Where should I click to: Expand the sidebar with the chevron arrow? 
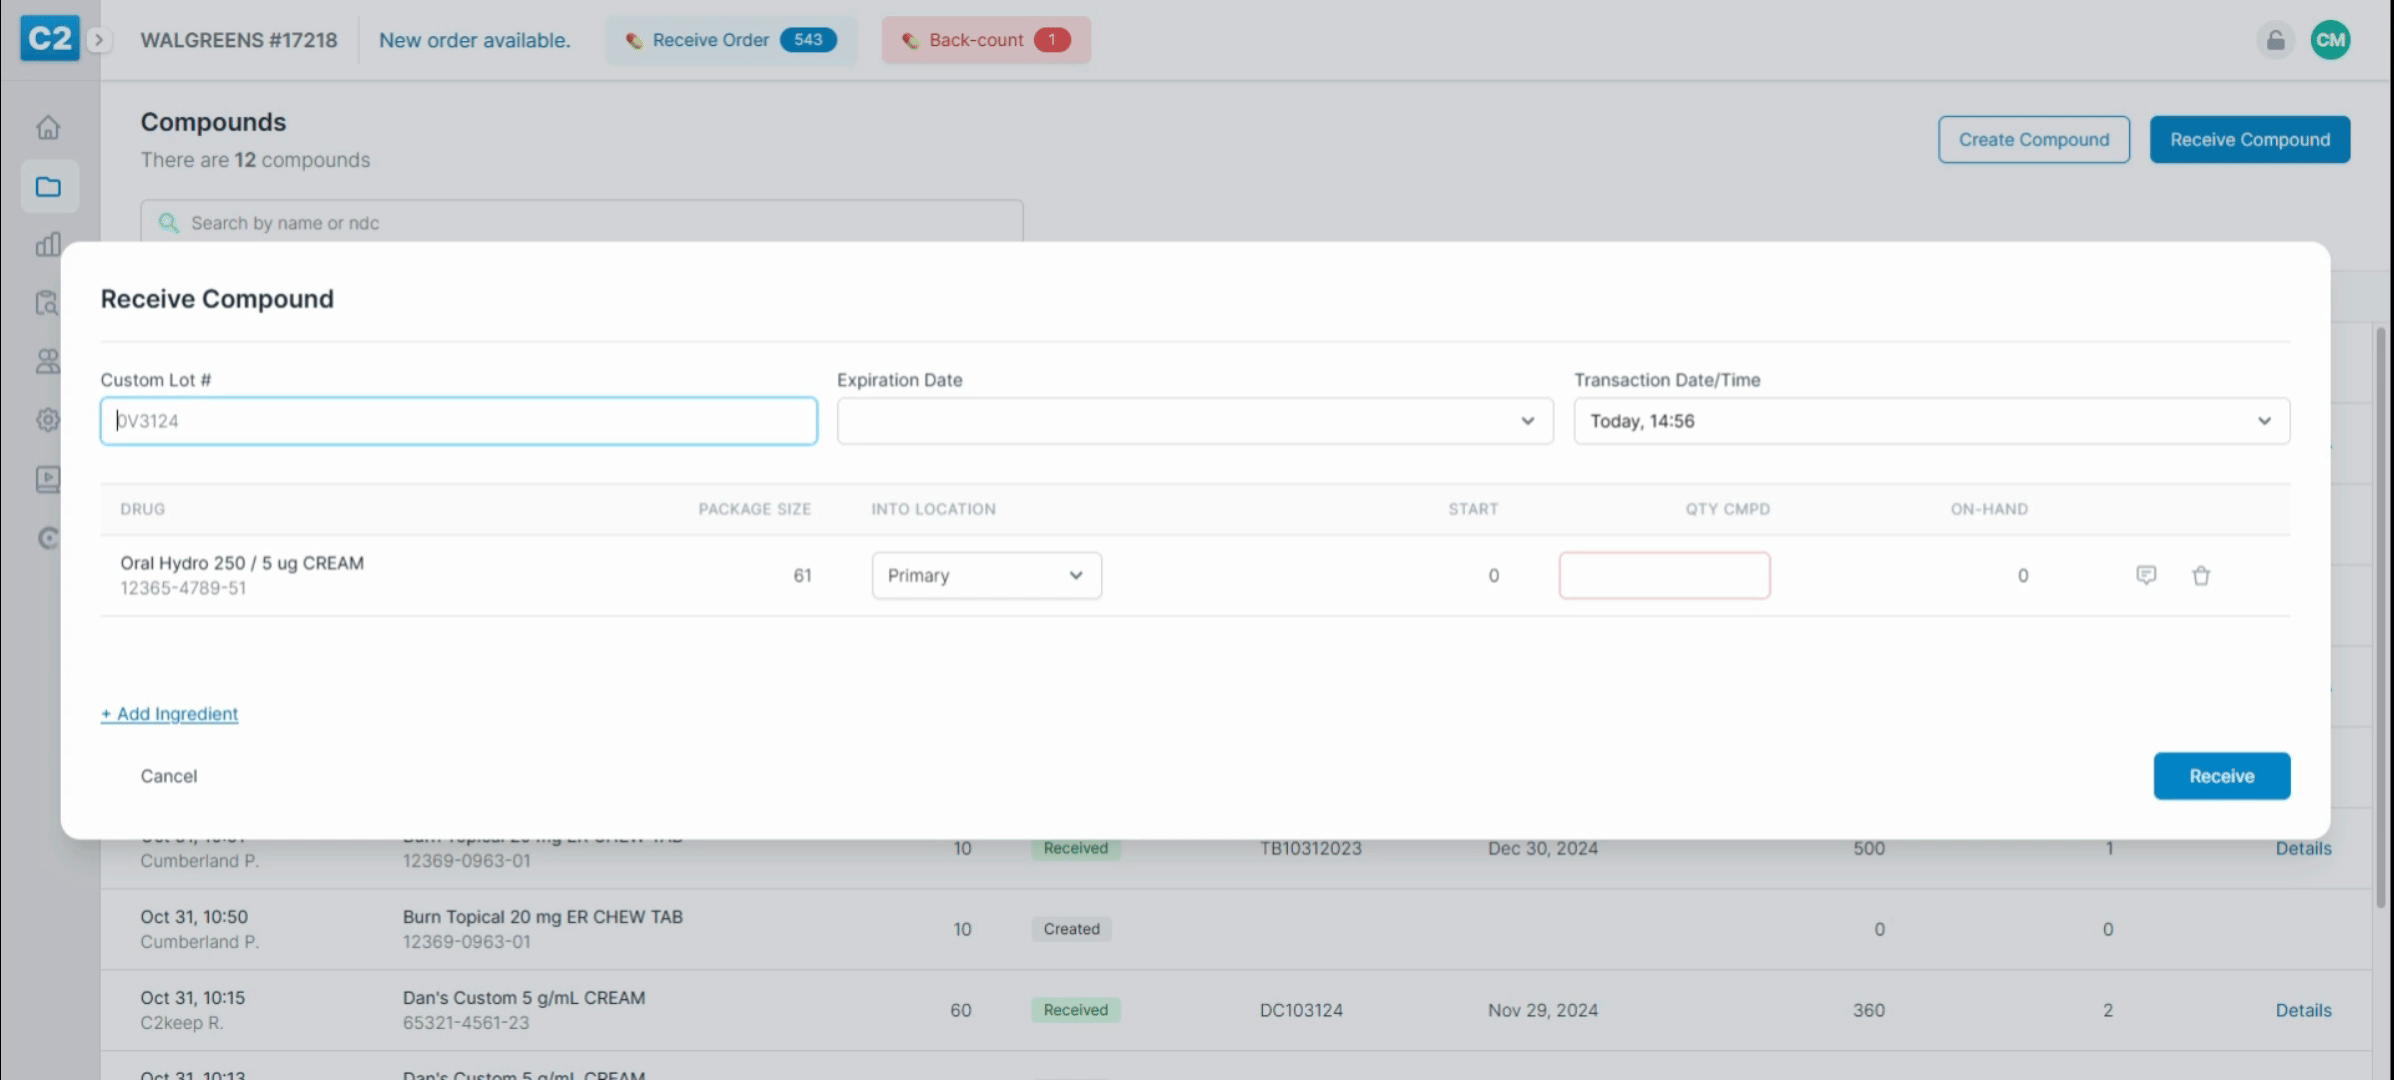pyautogui.click(x=99, y=40)
